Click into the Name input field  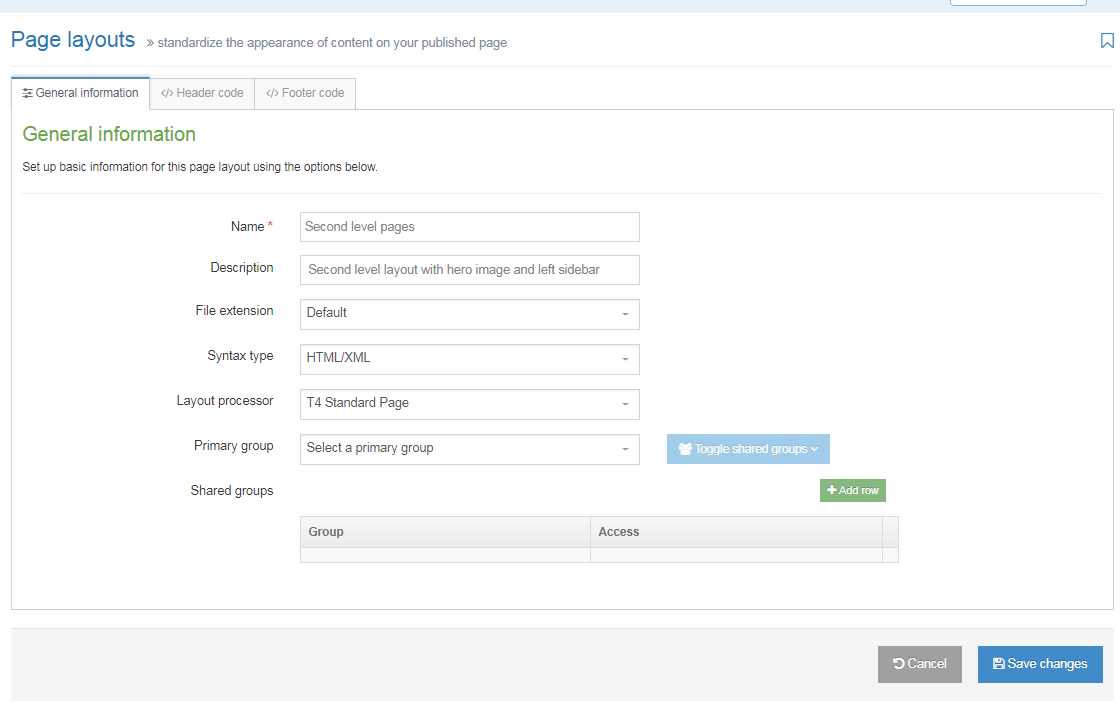[x=469, y=227]
